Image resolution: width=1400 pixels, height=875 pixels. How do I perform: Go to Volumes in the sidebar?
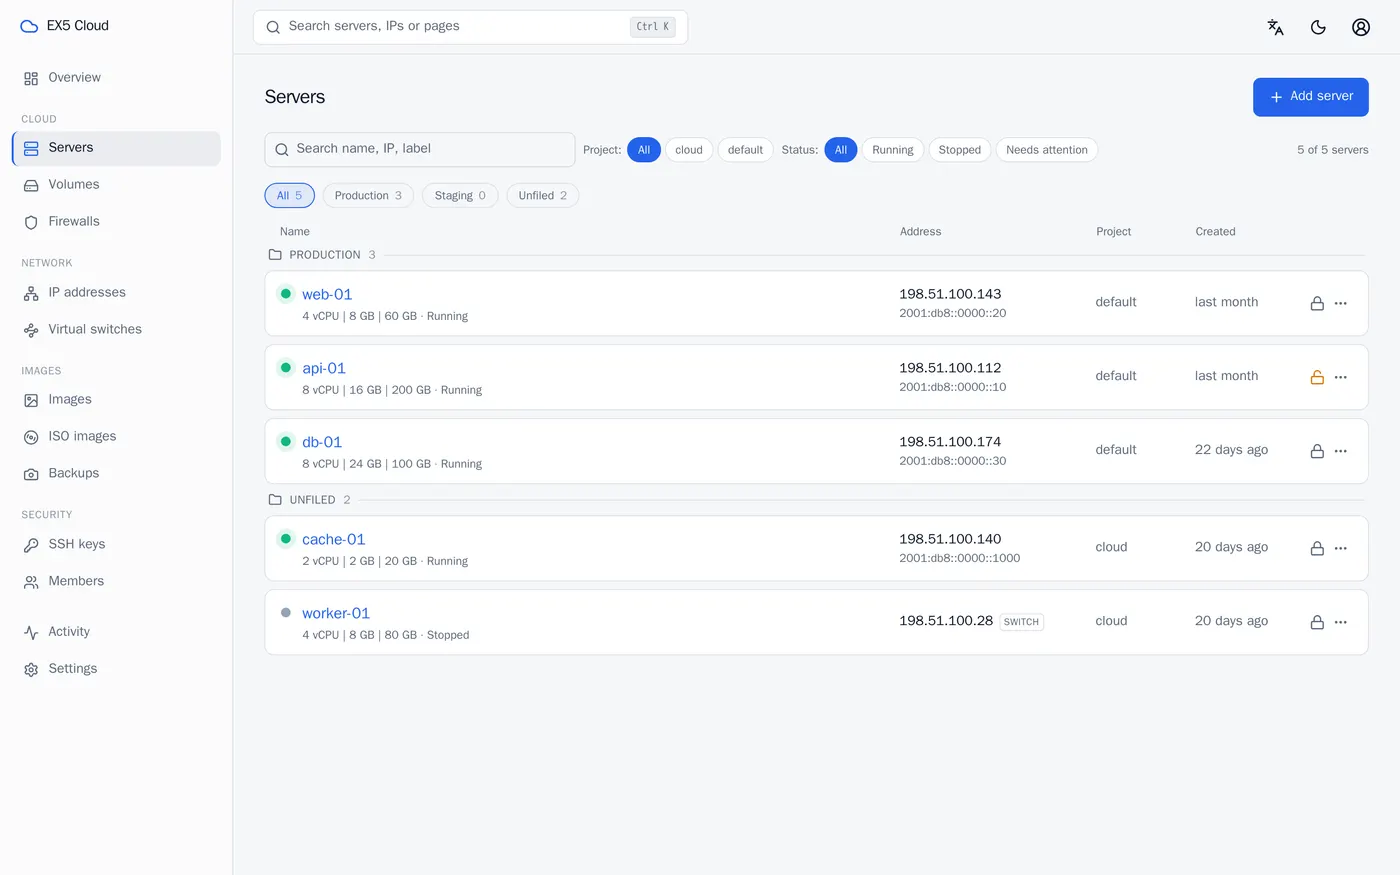116,185
